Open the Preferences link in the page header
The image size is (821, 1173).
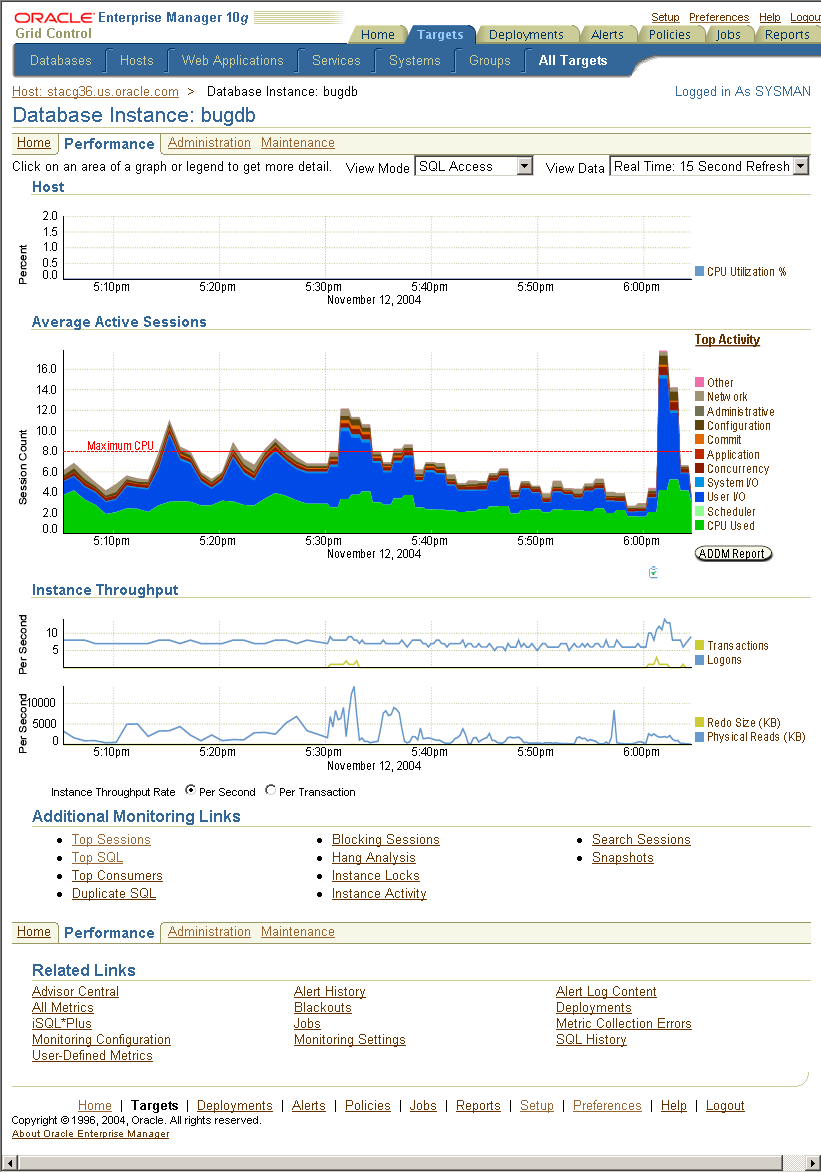point(719,17)
